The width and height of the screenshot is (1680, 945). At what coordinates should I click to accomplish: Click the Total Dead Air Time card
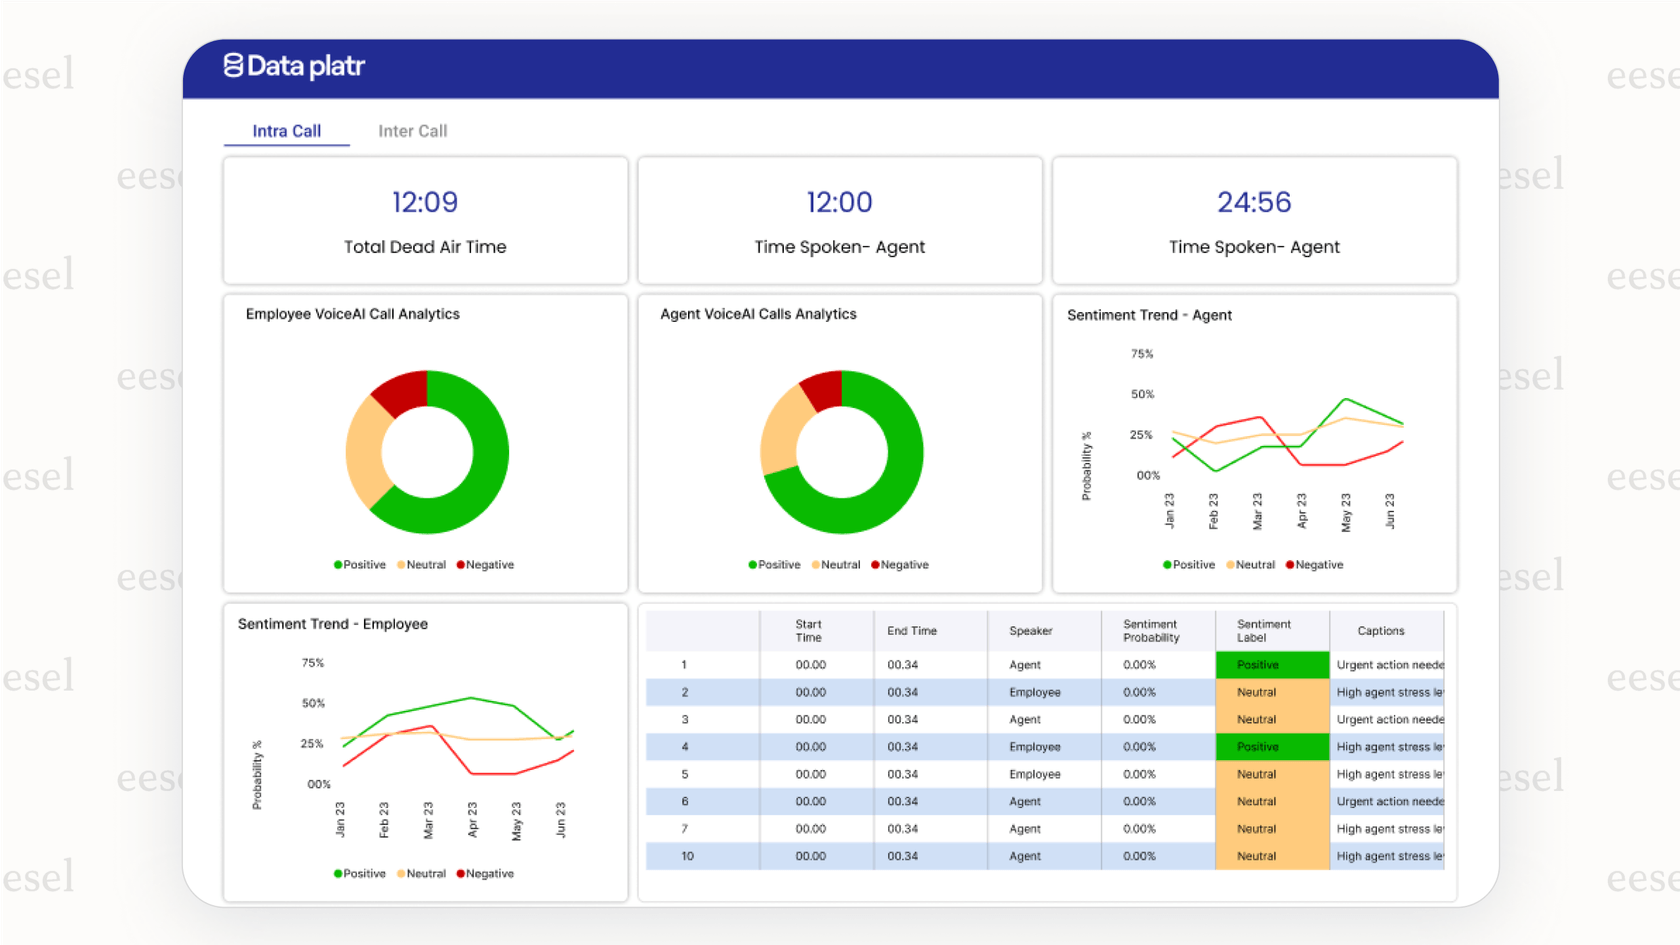click(424, 220)
